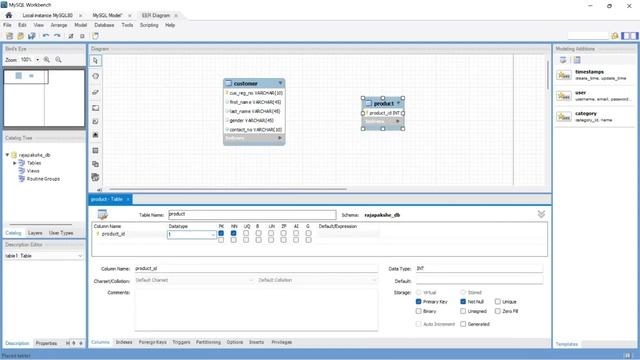640x360 pixels.
Task: Enable the Zero Fill checkbox
Action: point(498,311)
